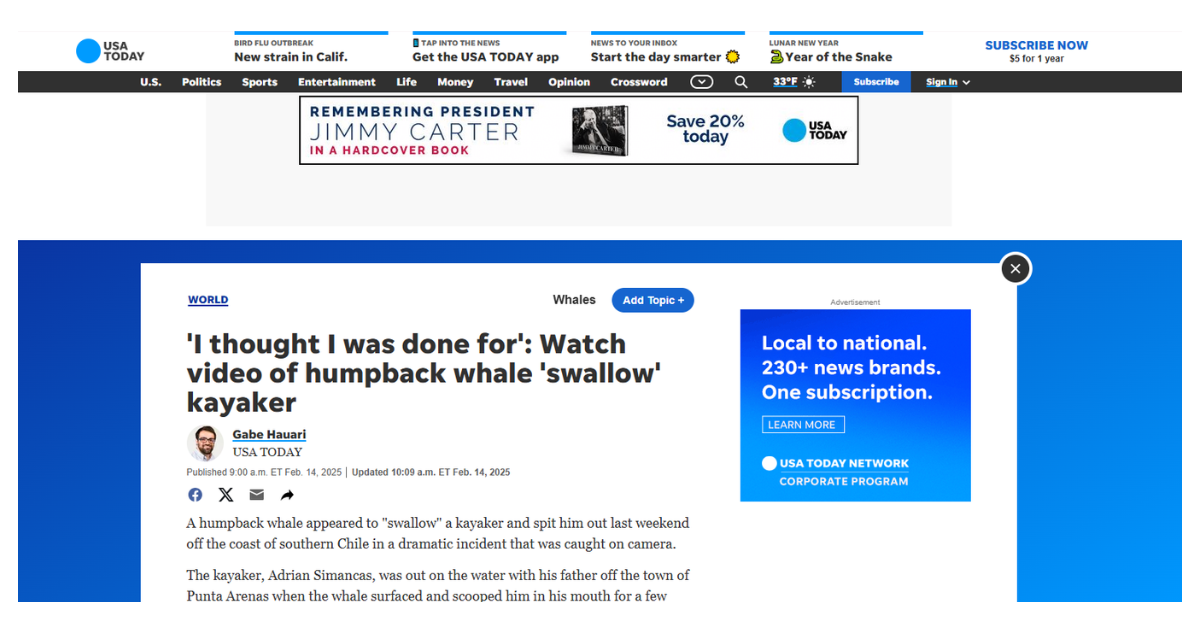Open Gabe Hauari author link
This screenshot has width=1200, height=633.
(269, 434)
